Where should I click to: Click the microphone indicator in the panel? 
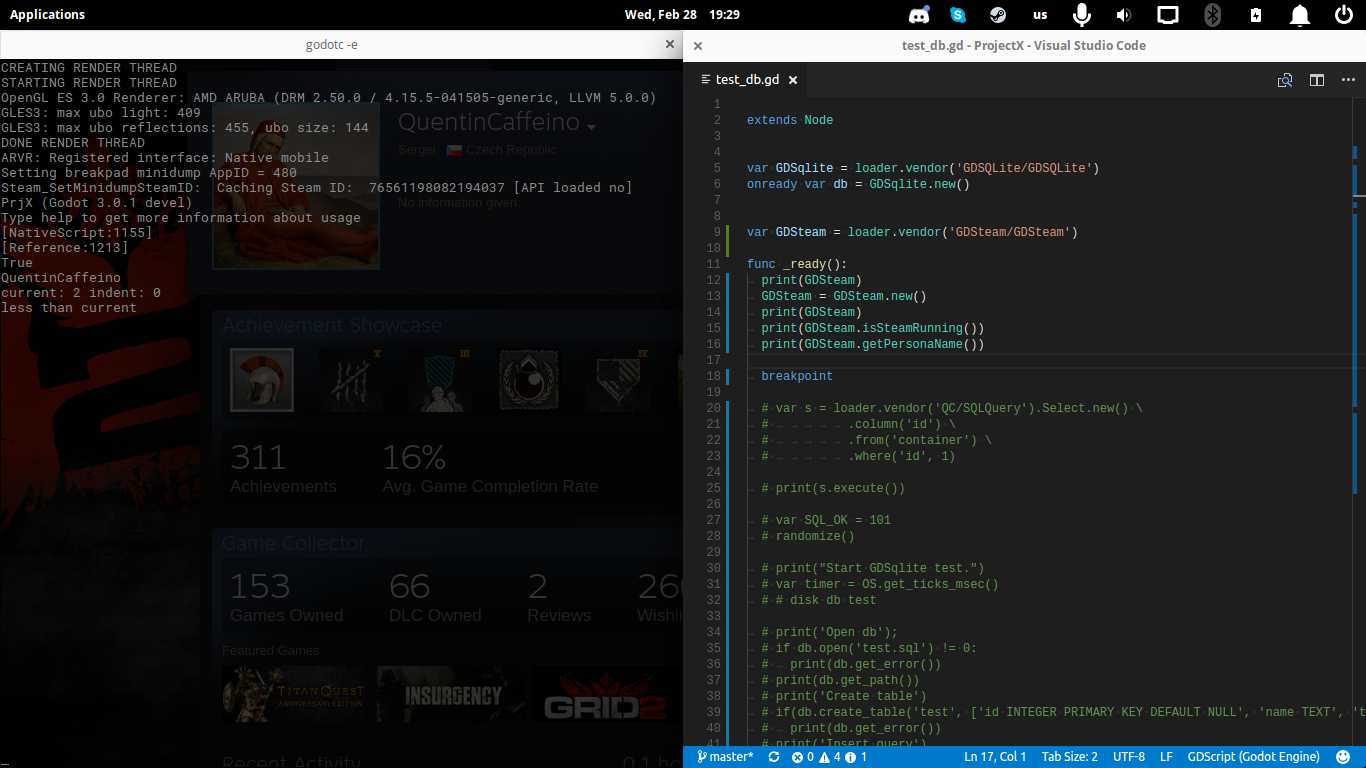1081,15
